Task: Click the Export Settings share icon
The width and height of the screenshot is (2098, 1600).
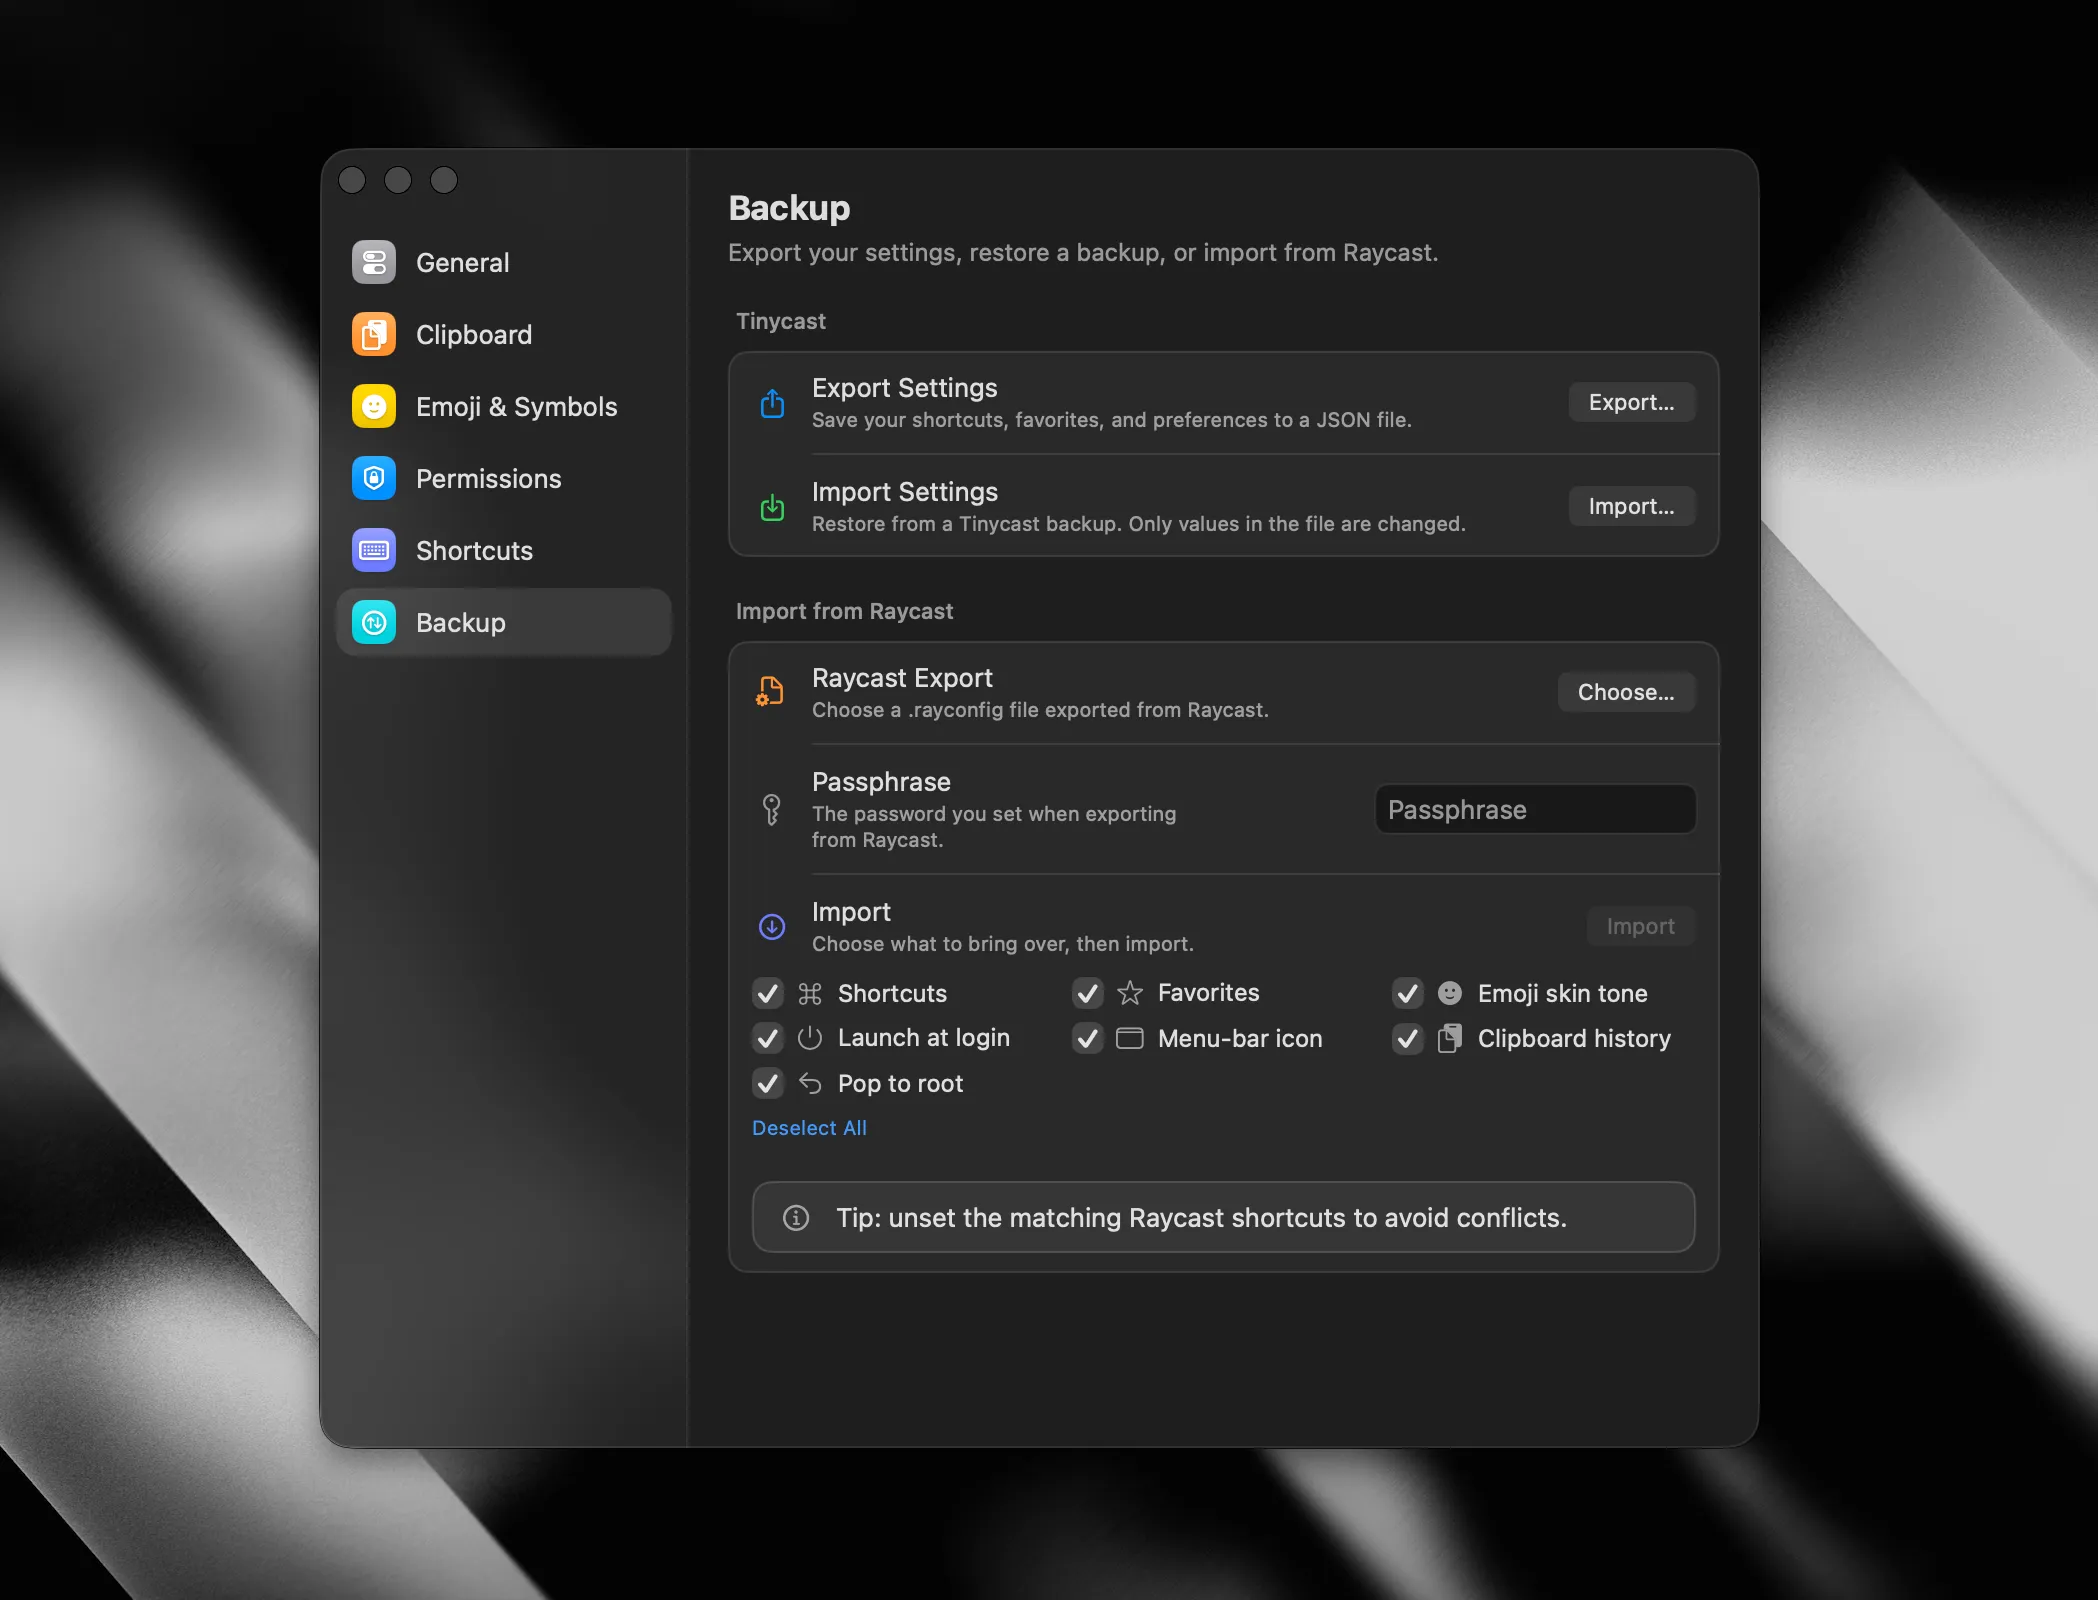Action: click(x=772, y=403)
